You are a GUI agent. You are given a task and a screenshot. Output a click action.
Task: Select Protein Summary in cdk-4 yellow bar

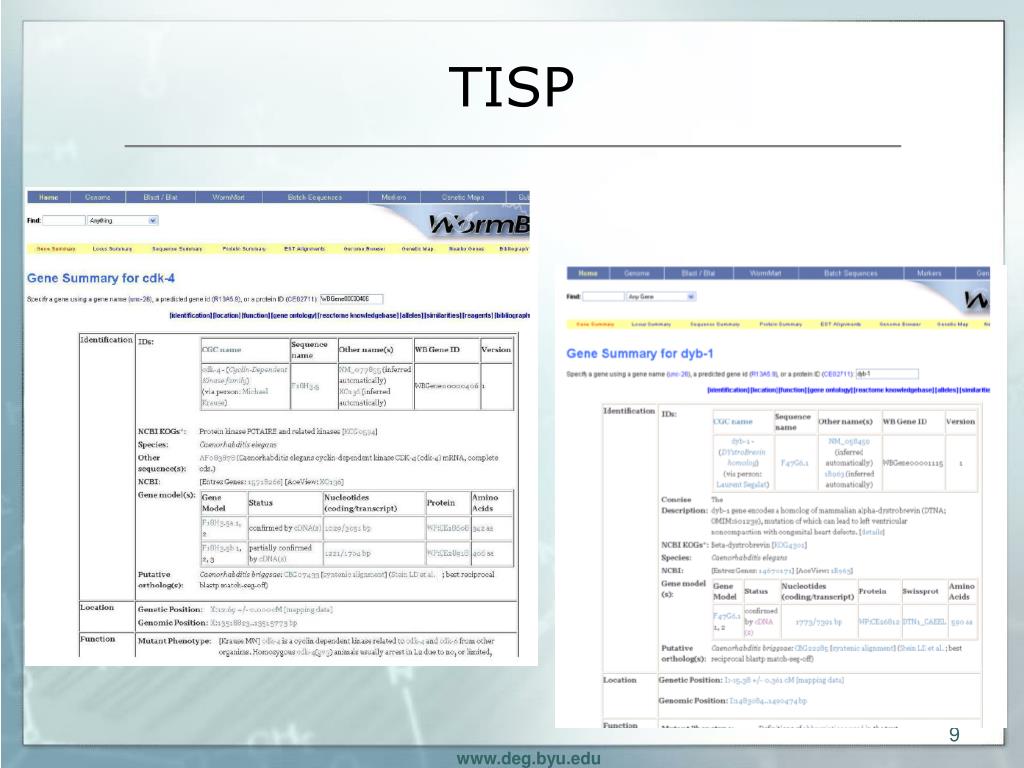pyautogui.click(x=244, y=249)
